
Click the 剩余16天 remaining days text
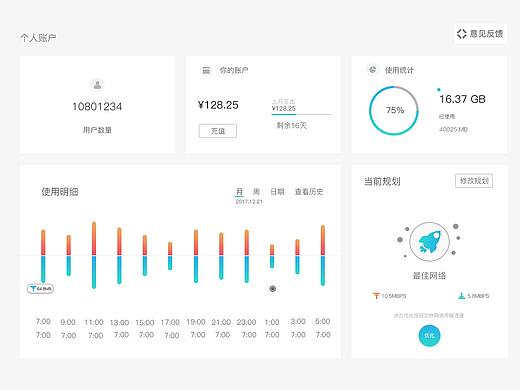[x=291, y=125]
